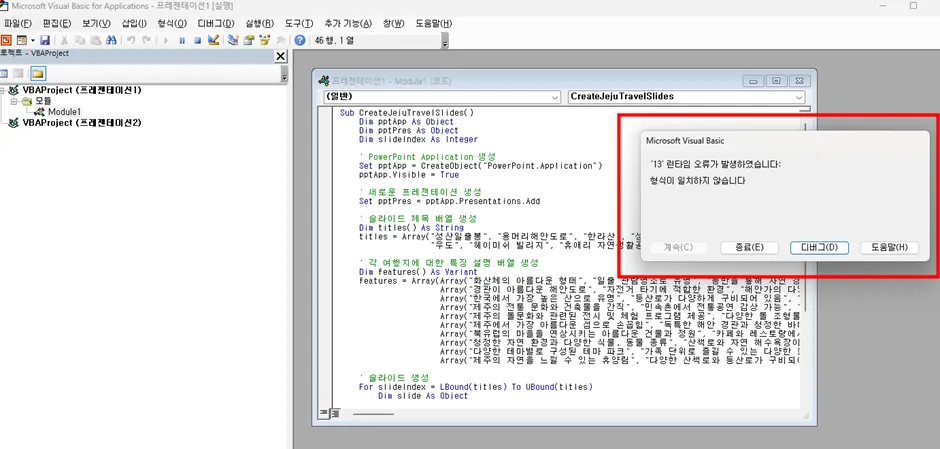Image resolution: width=940 pixels, height=449 pixels.
Task: Click the Break pause icon
Action: click(x=182, y=40)
